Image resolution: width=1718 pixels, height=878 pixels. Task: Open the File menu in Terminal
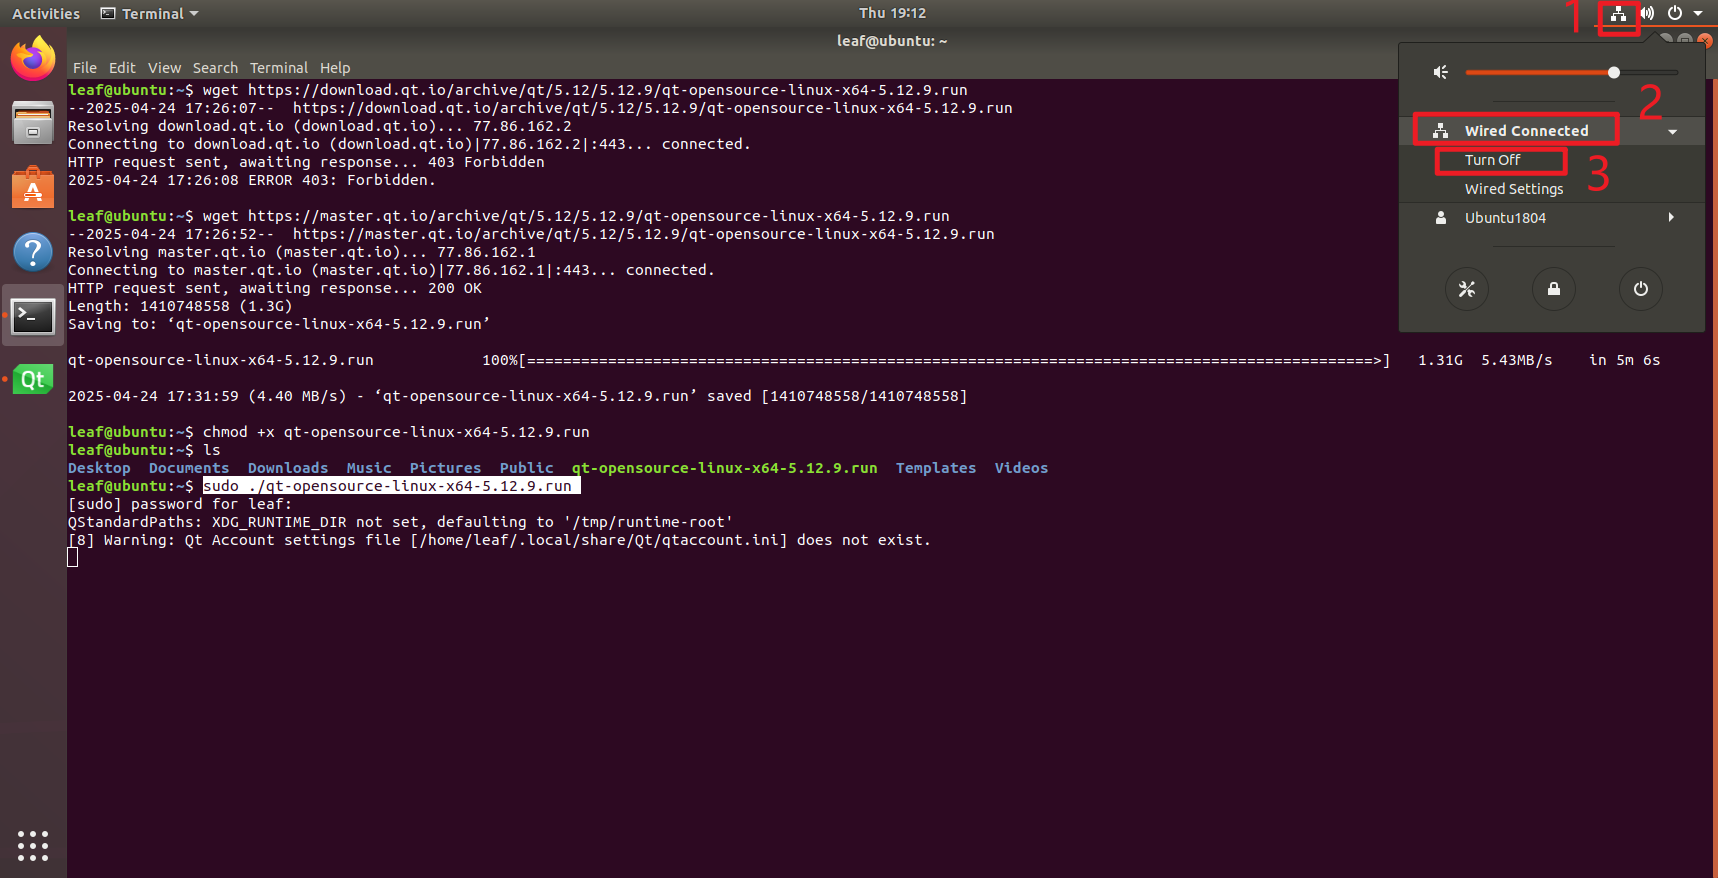[85, 68]
